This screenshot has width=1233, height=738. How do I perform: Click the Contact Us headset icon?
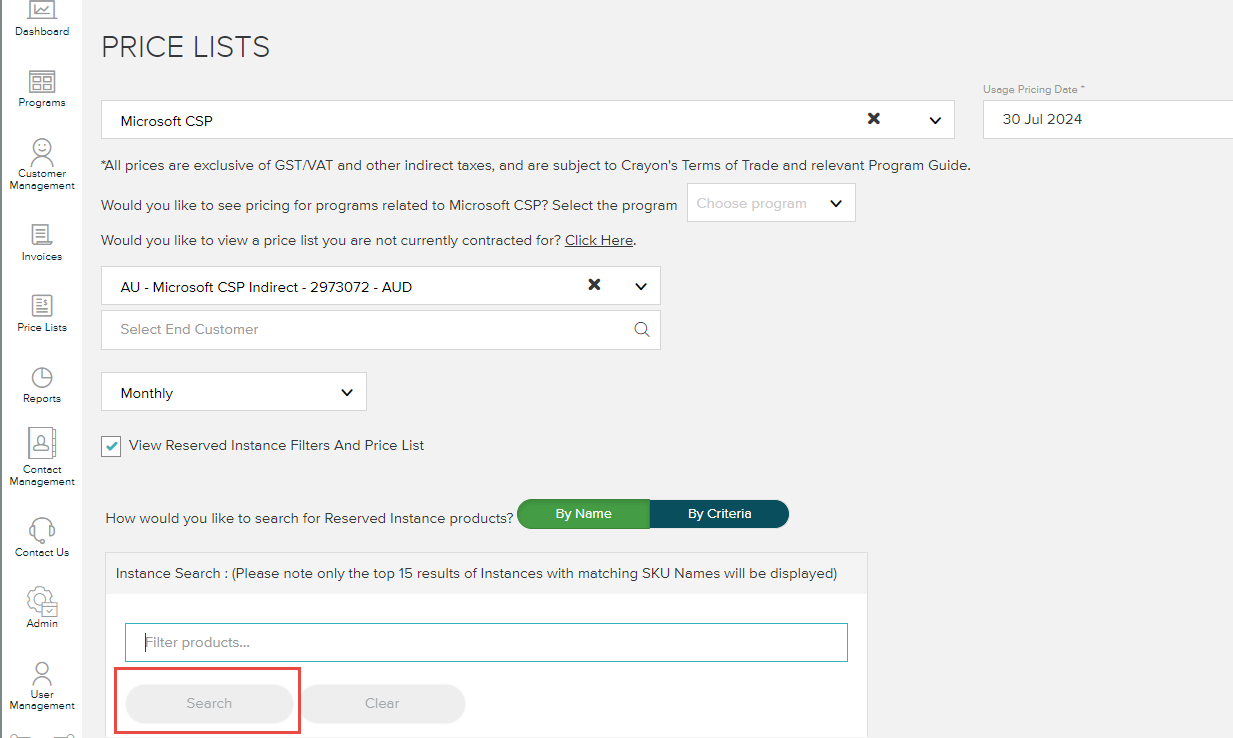pos(42,530)
